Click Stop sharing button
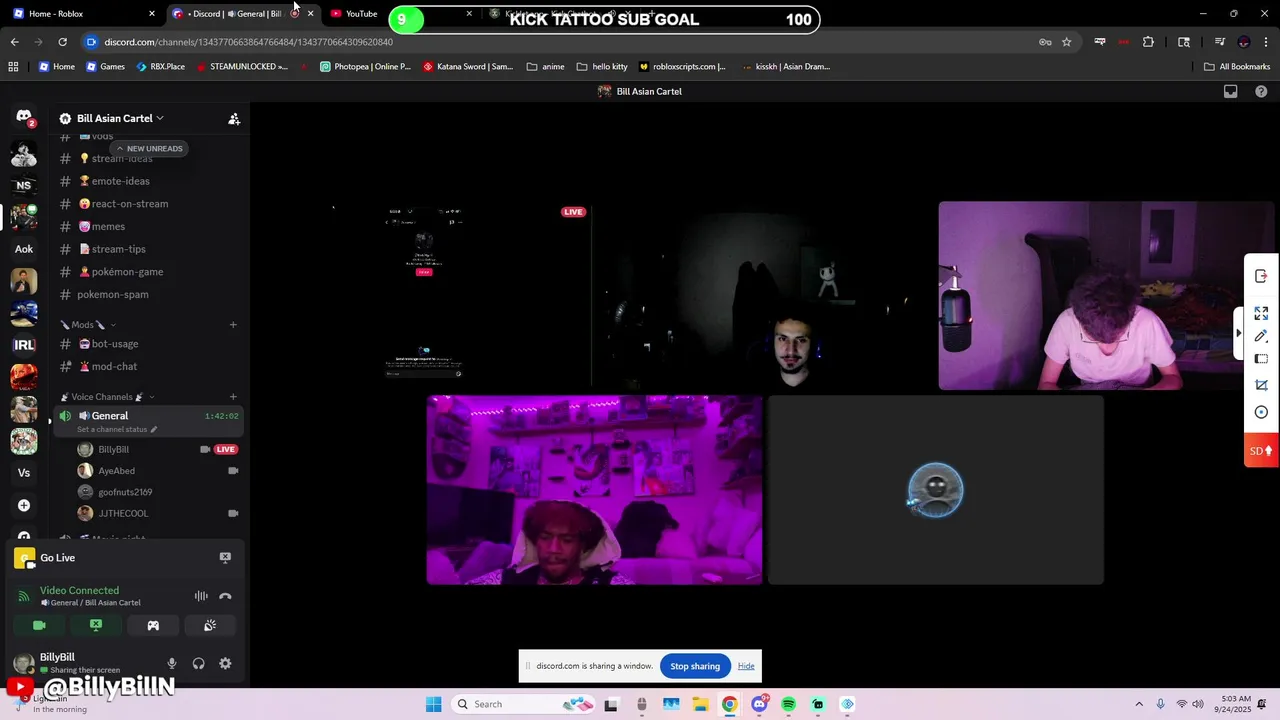 695,666
